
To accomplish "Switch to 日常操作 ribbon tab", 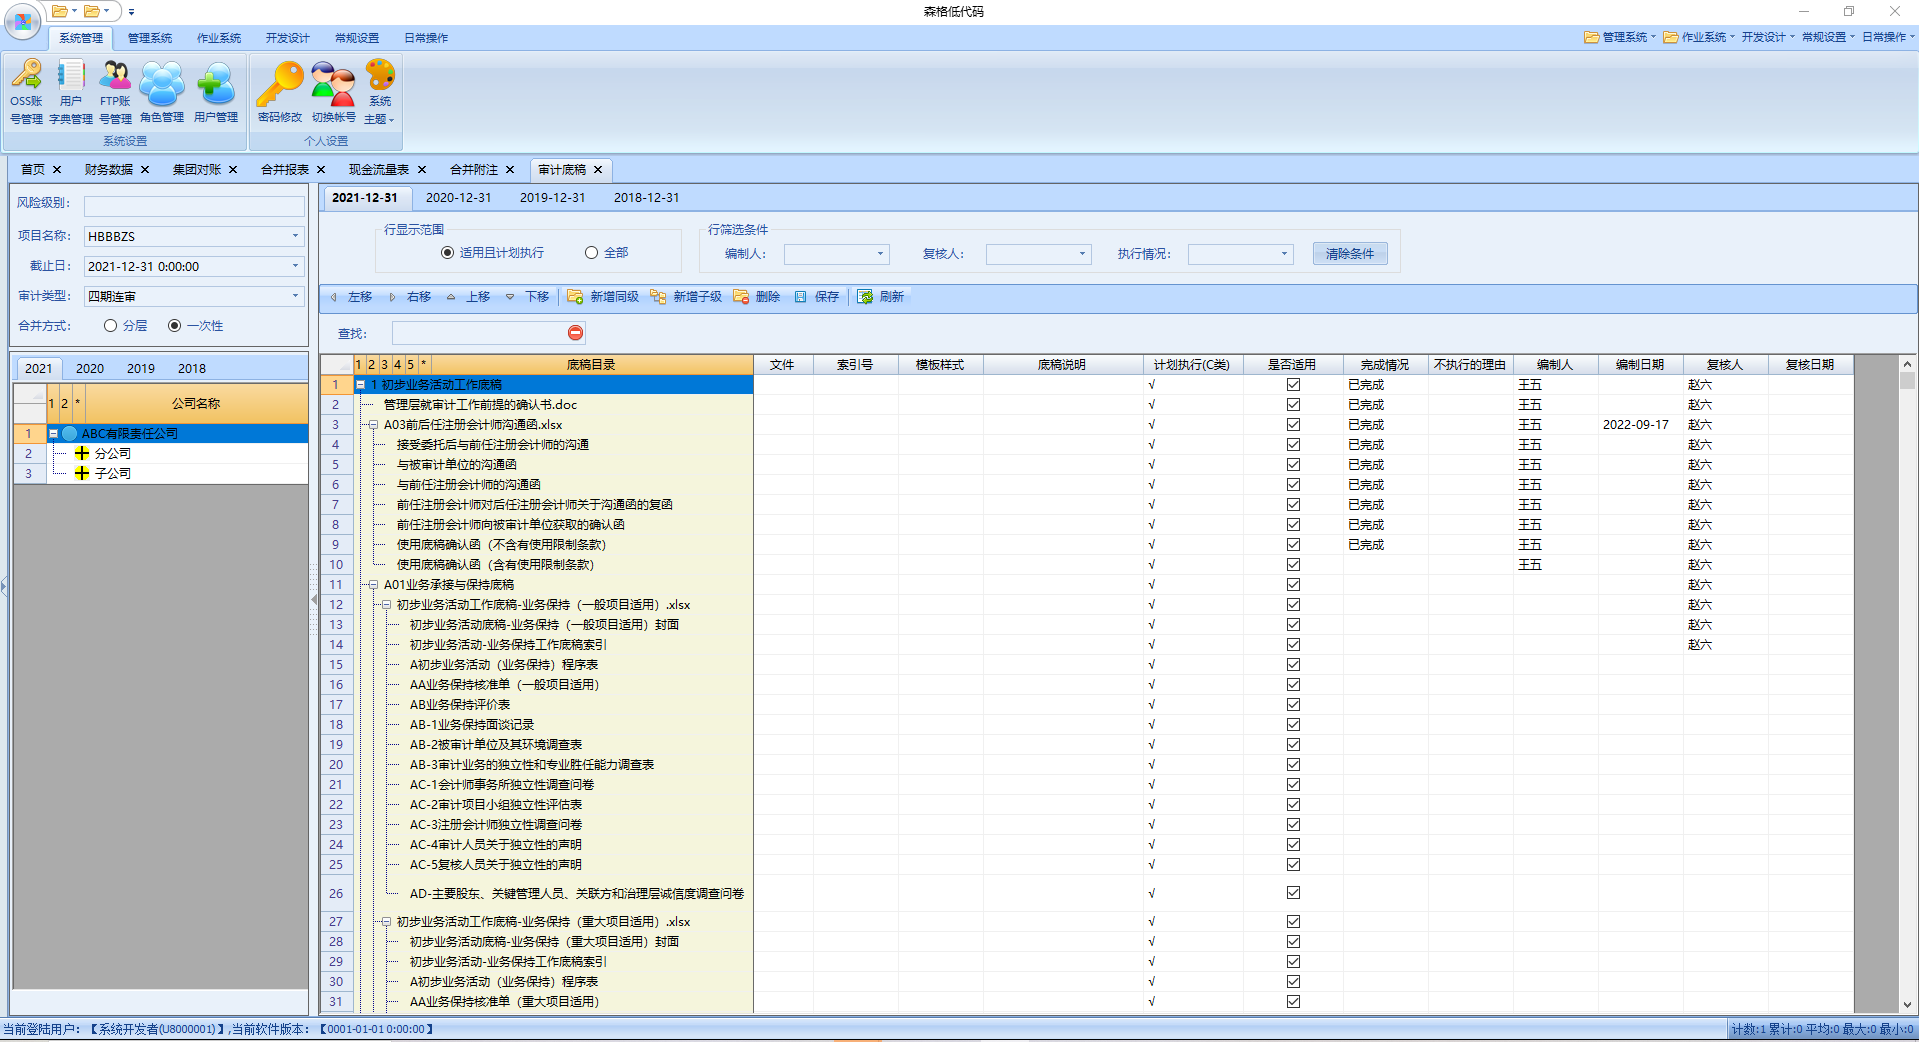I will coord(426,38).
